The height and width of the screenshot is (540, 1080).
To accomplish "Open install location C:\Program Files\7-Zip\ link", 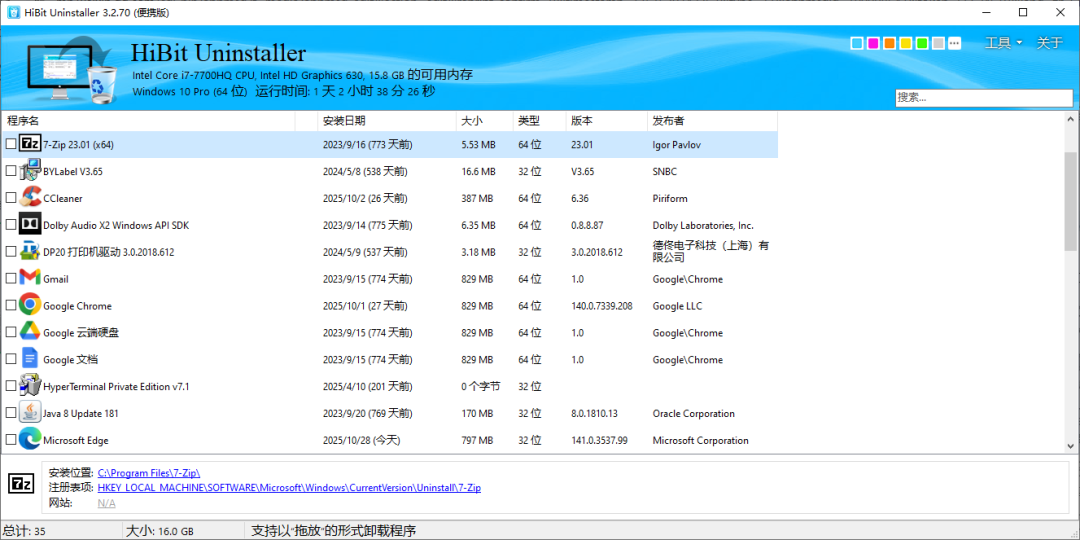I will [x=149, y=472].
